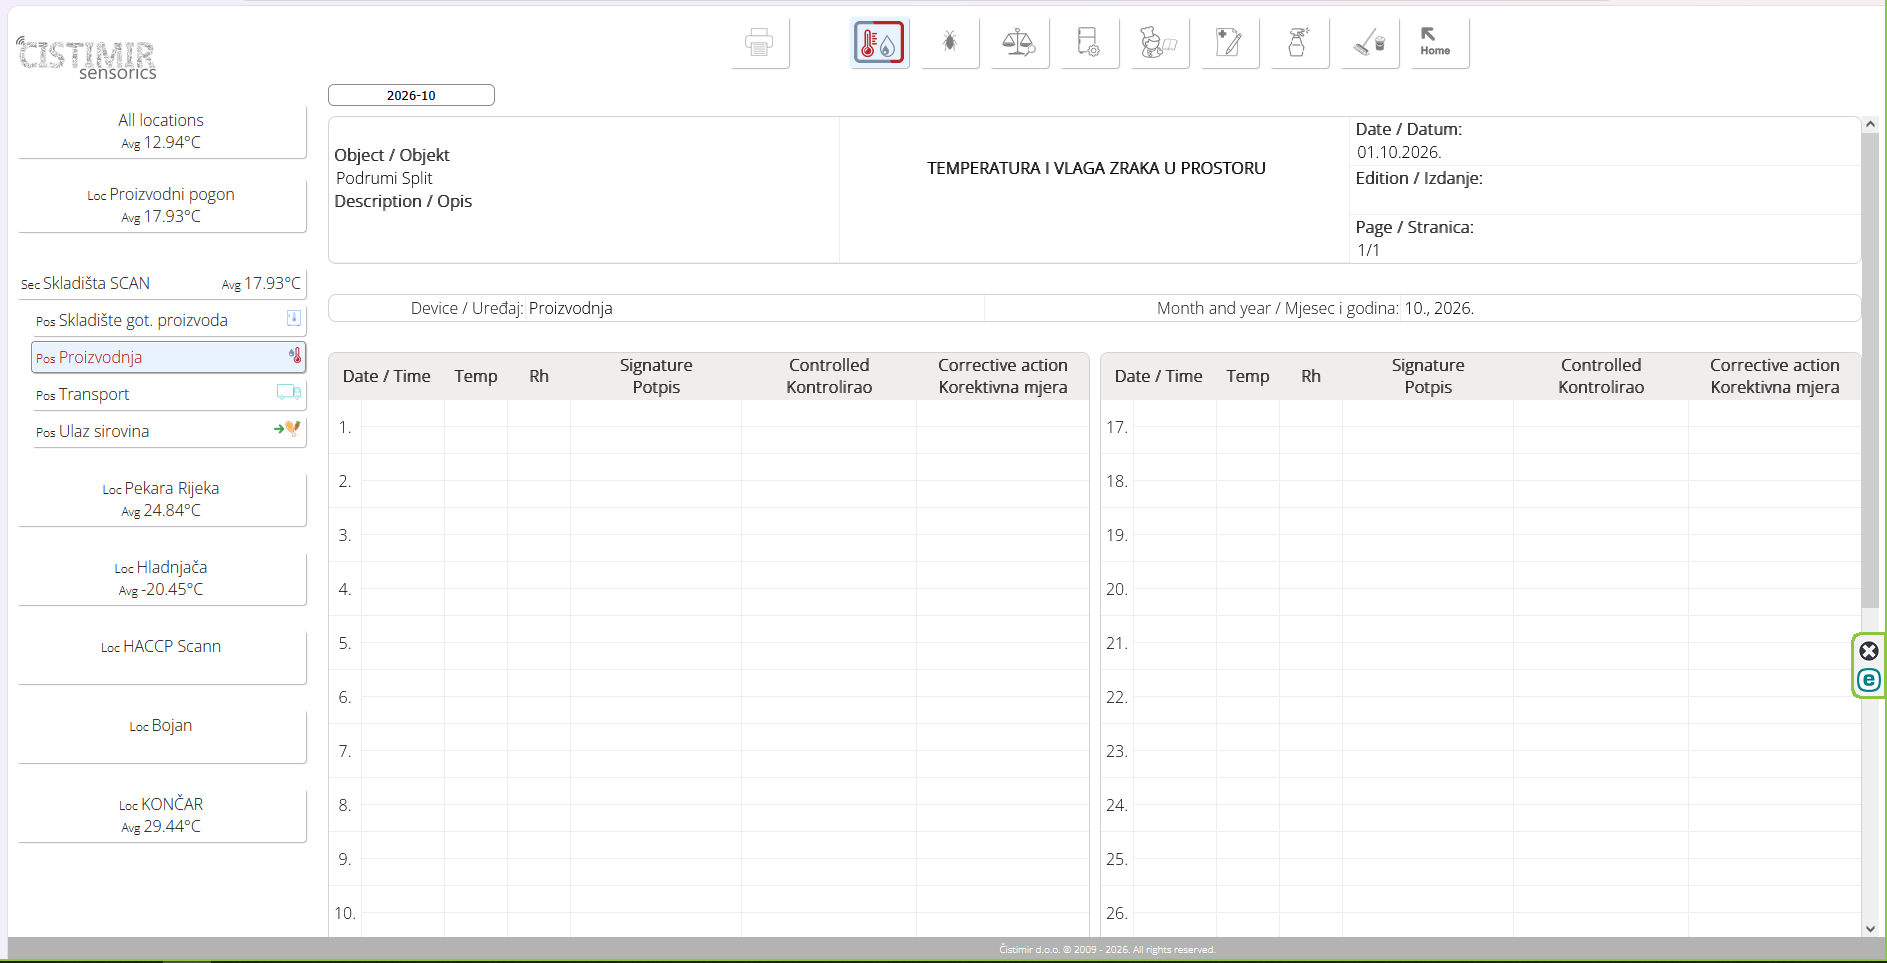Open the scales calibration icon
Image resolution: width=1887 pixels, height=963 pixels.
click(1019, 43)
